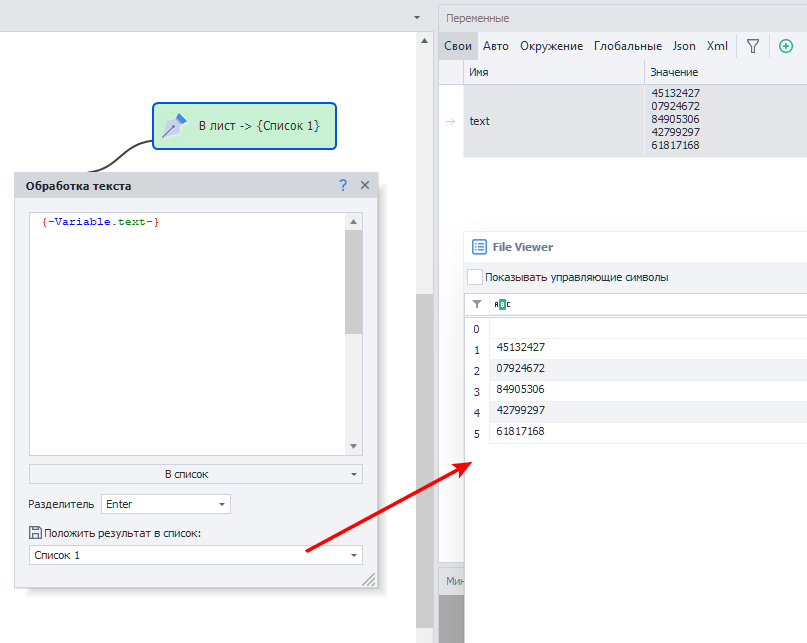This screenshot has width=807, height=643.
Task: Add a new variable with green plus
Action: (786, 46)
